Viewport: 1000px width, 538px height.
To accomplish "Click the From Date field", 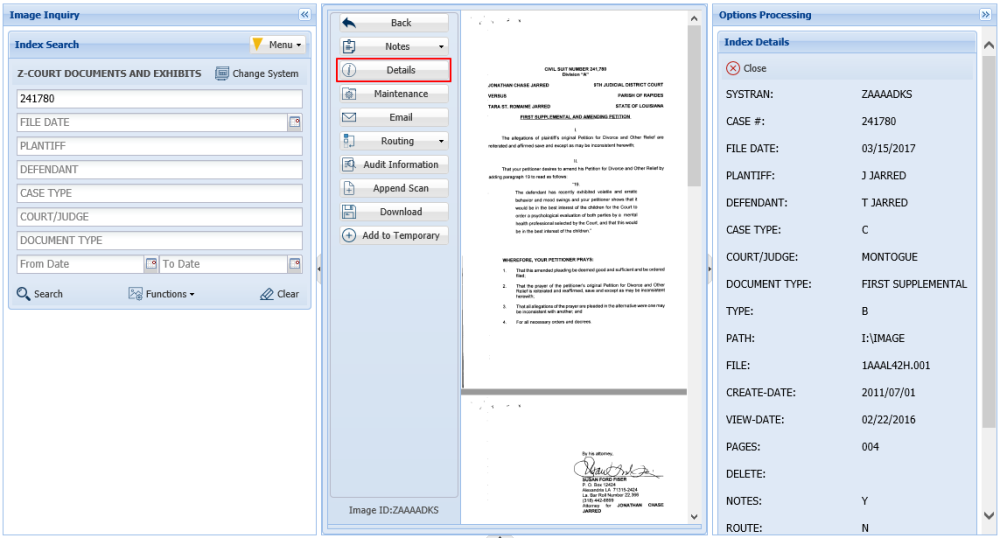I will tap(80, 264).
